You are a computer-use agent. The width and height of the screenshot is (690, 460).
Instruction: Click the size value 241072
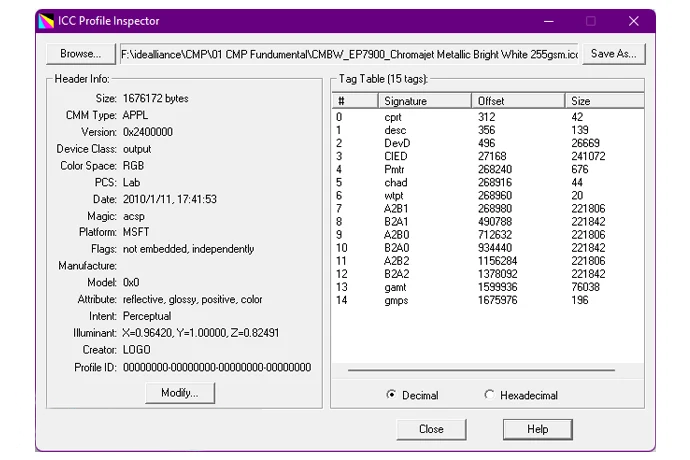588,156
